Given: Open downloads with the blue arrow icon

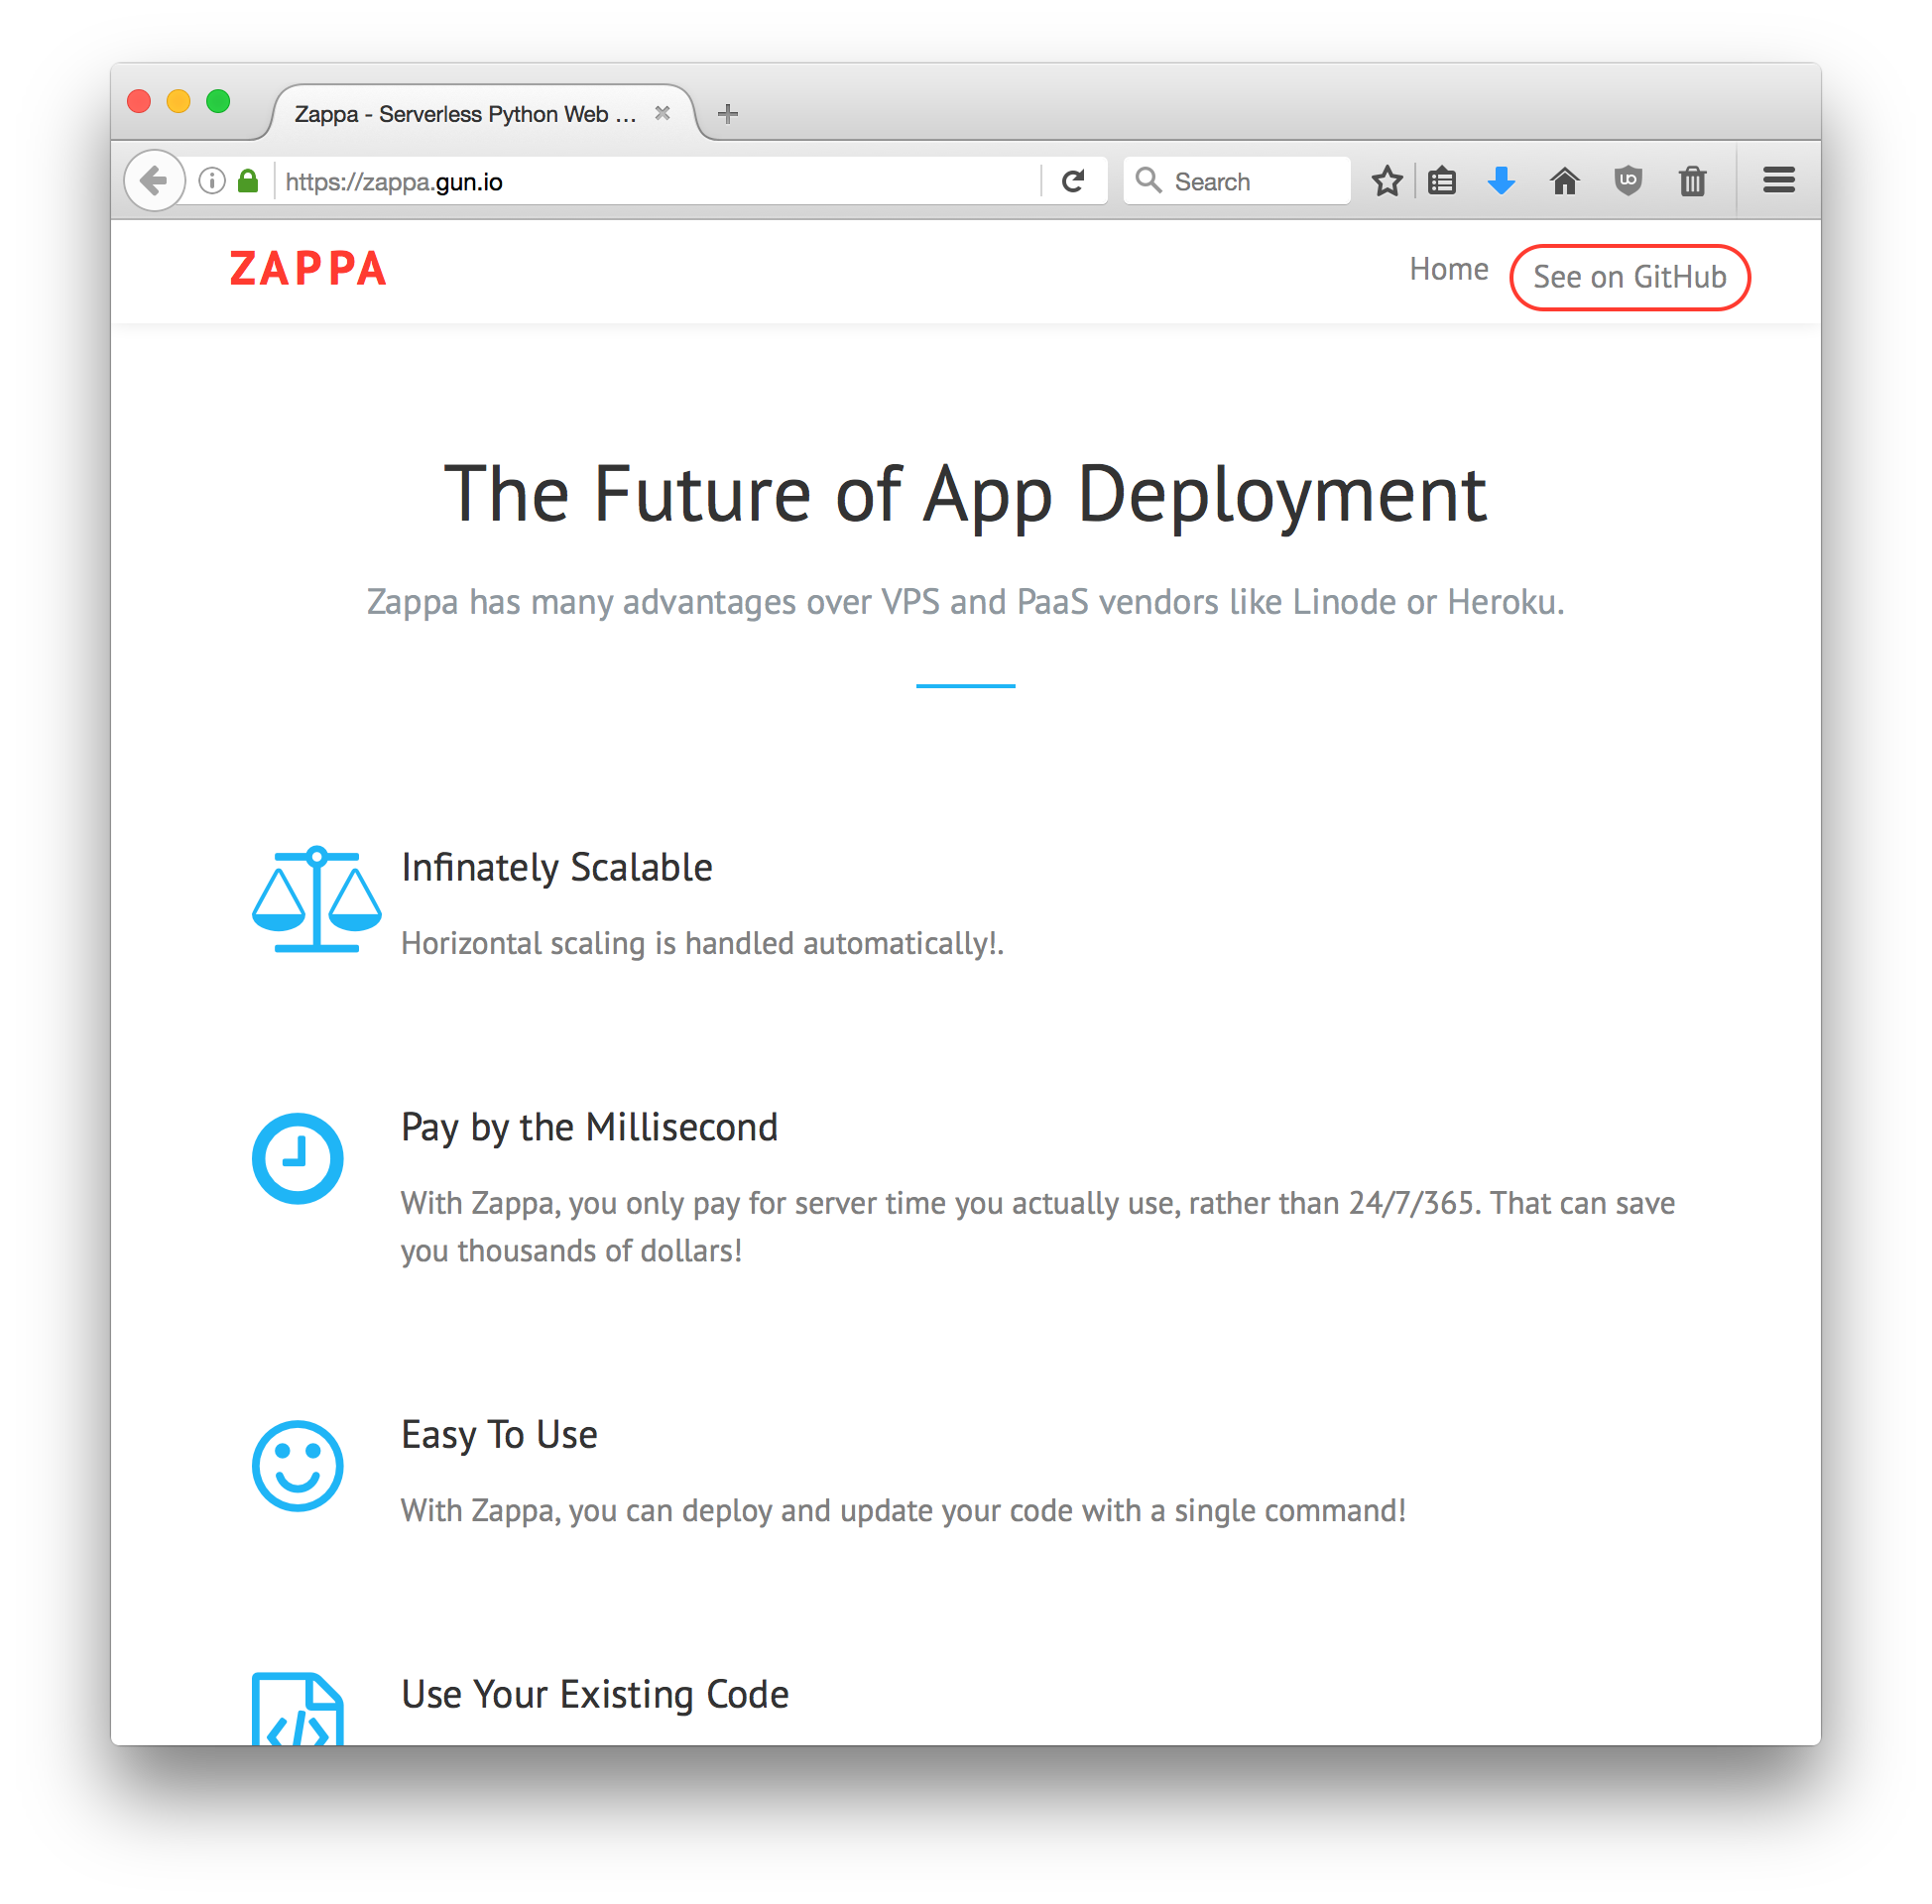Looking at the screenshot, I should coord(1501,181).
